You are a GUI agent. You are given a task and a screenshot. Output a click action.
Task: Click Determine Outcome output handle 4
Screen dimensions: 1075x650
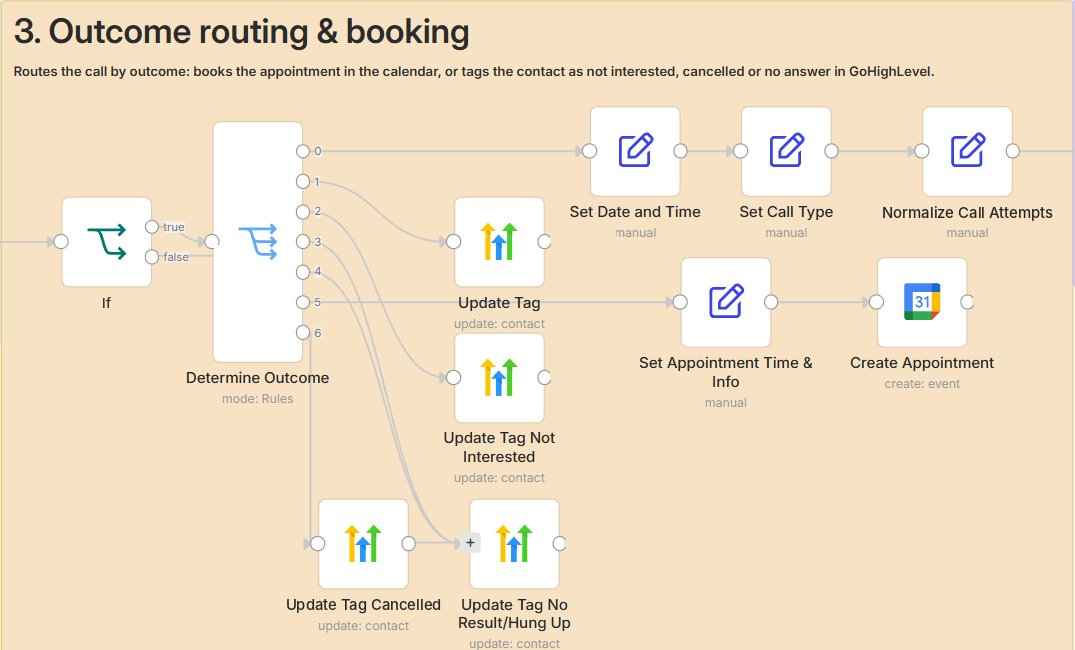tap(303, 272)
